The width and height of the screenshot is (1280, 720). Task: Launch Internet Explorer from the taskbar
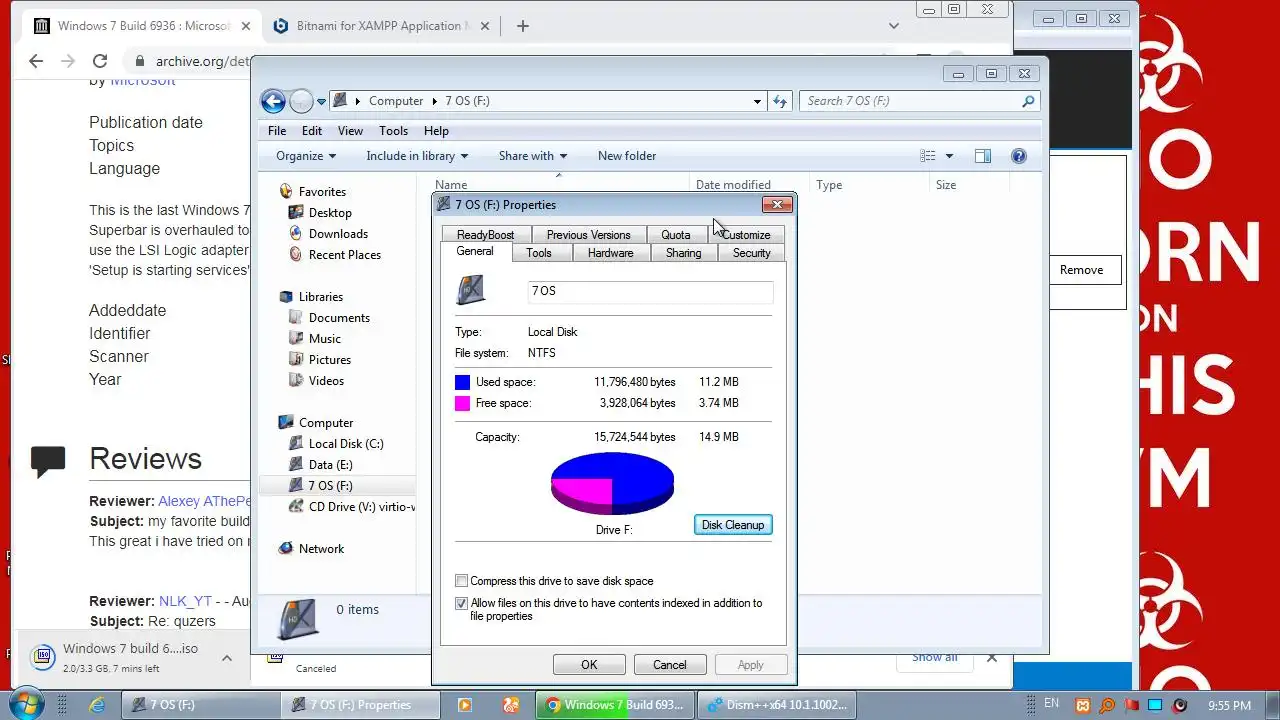97,705
